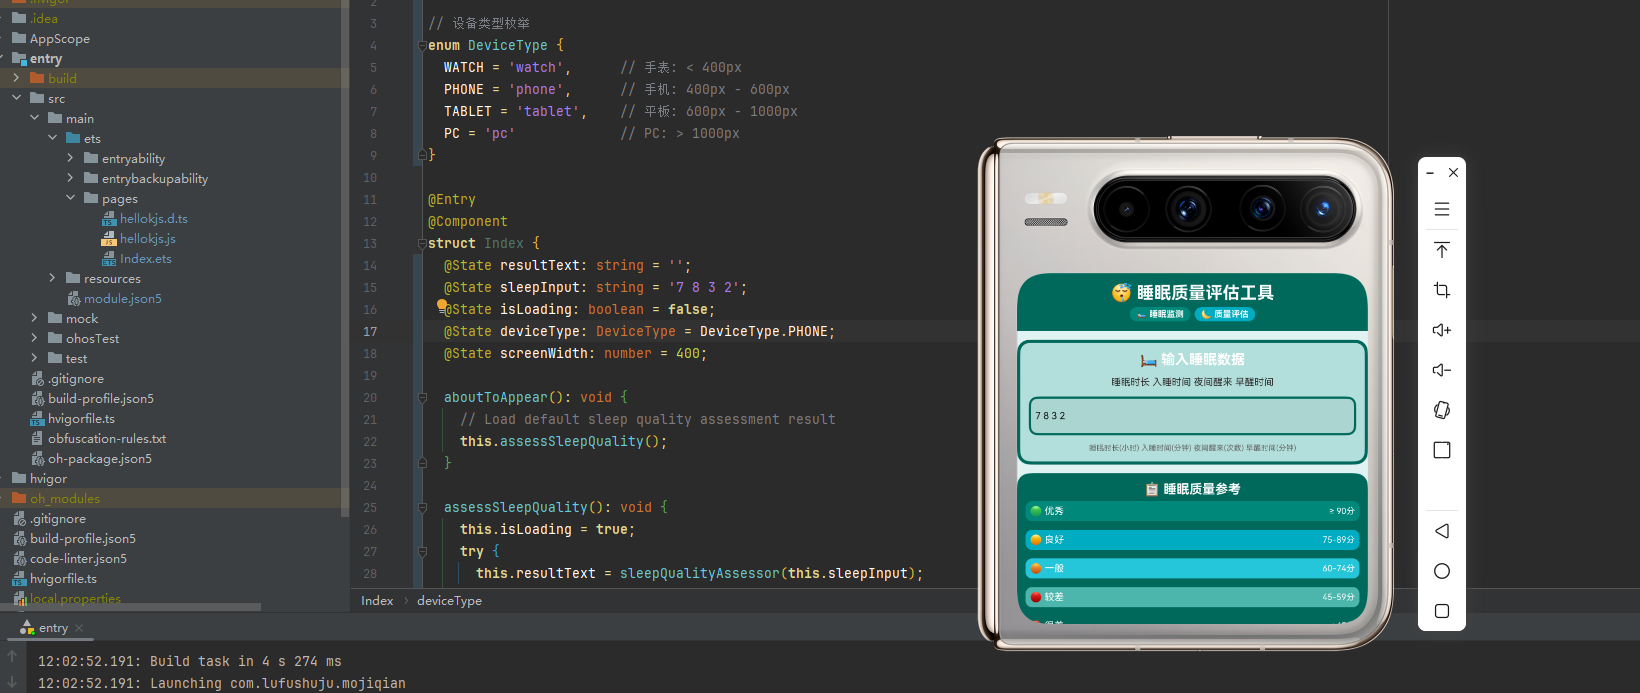Rotate the emulator device screen
The image size is (1640, 693).
[x=1441, y=410]
